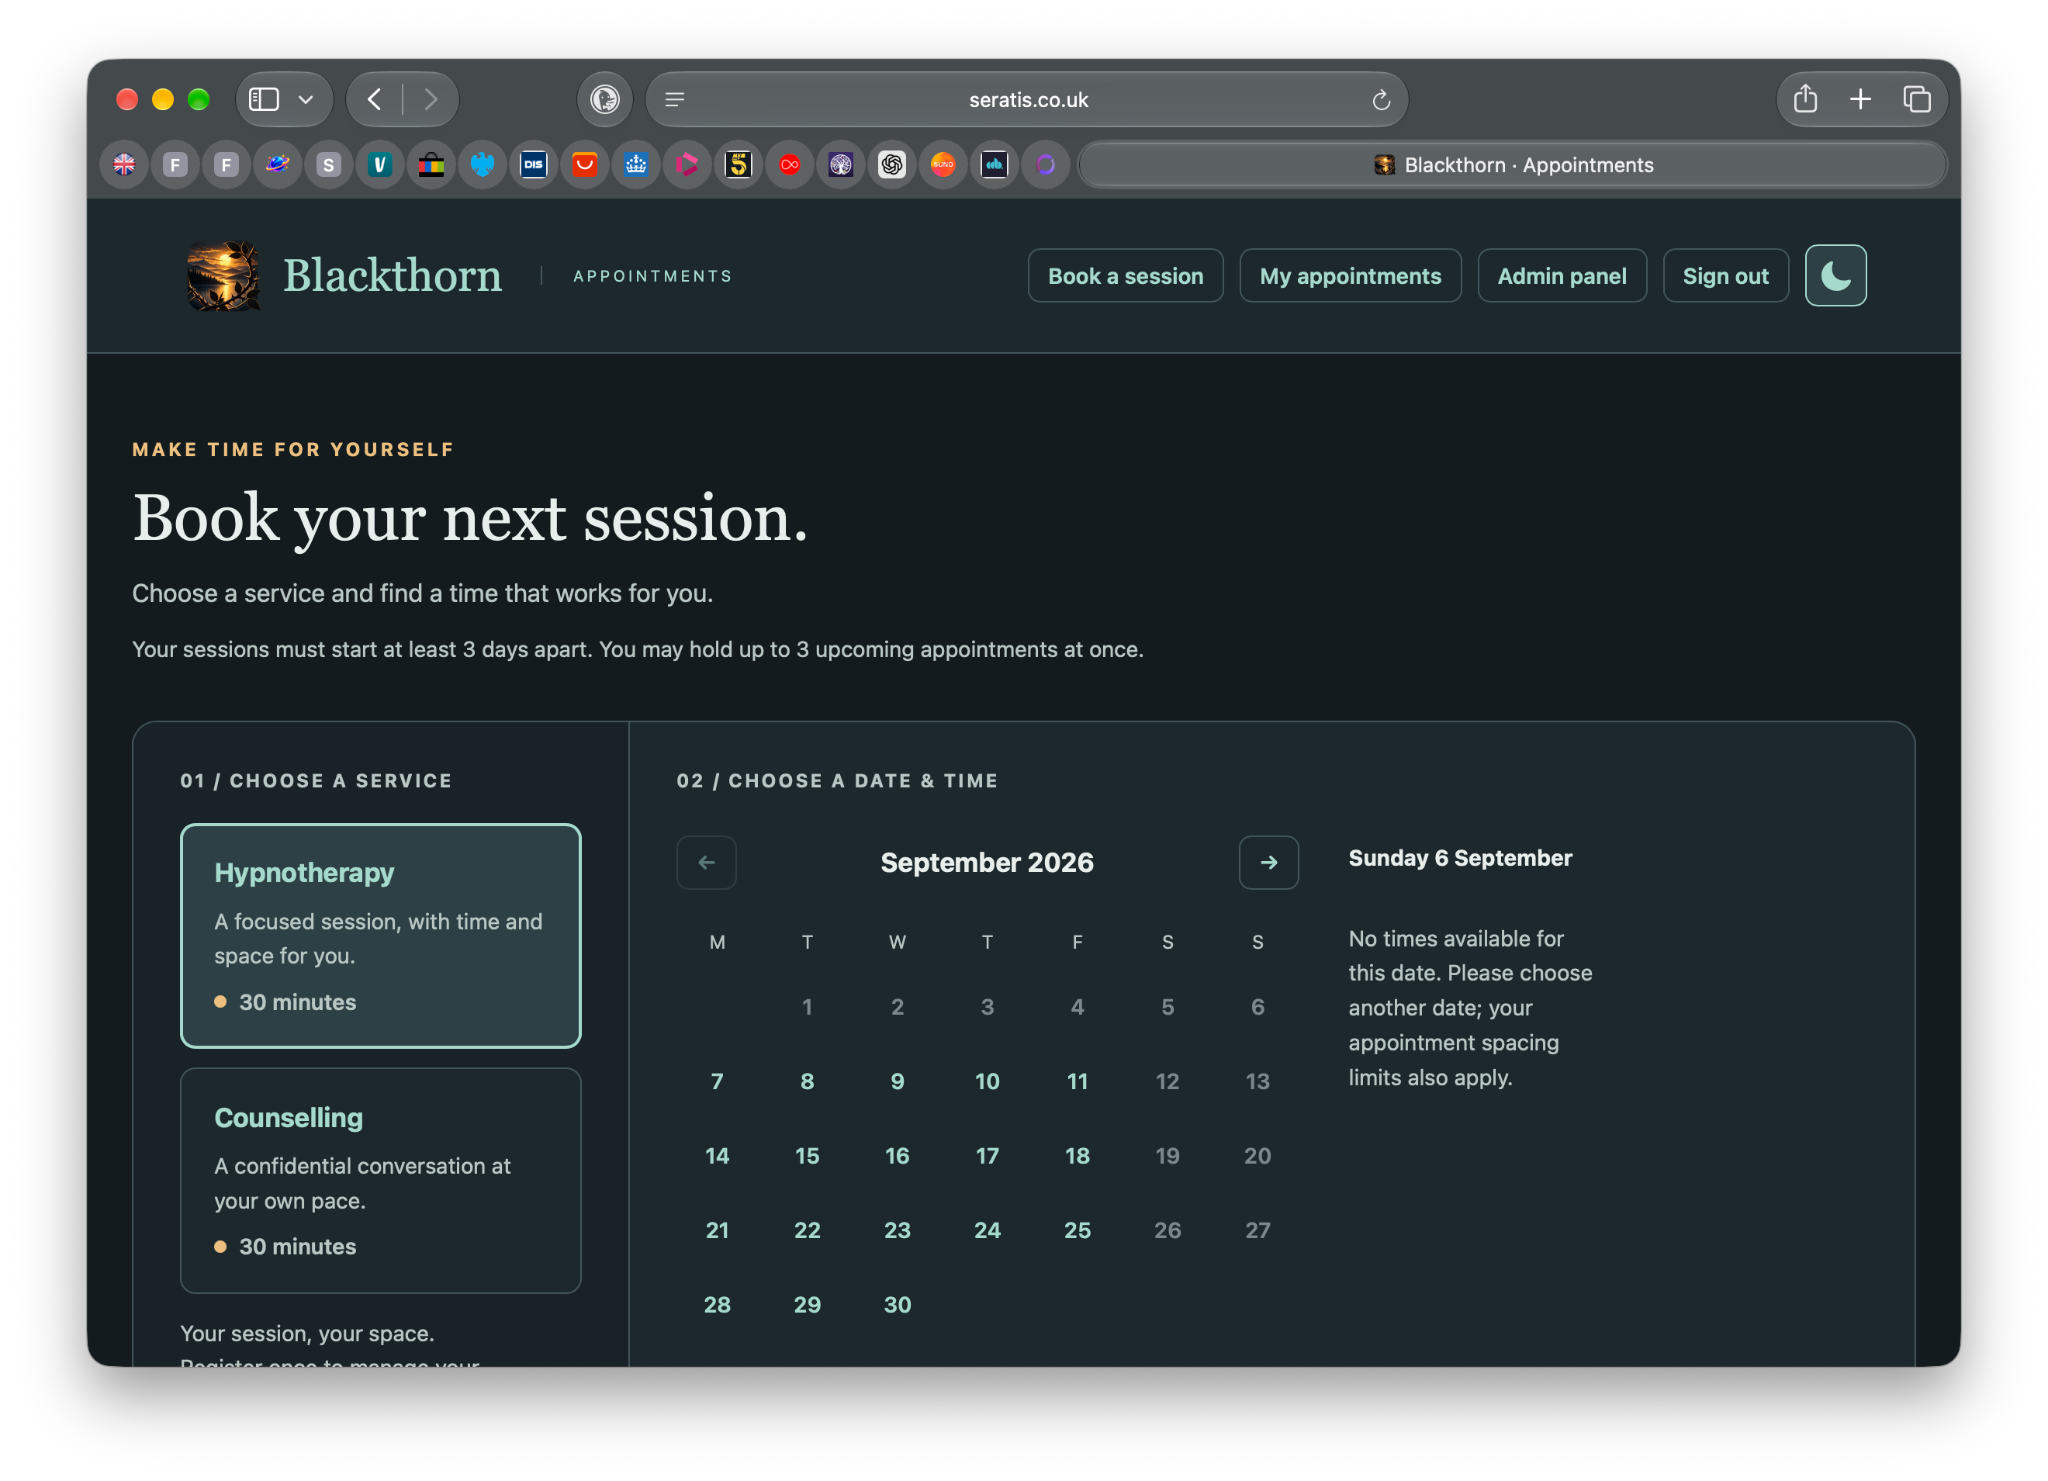Viewport: 2048px width, 1481px height.
Task: Open My appointments
Action: (x=1350, y=276)
